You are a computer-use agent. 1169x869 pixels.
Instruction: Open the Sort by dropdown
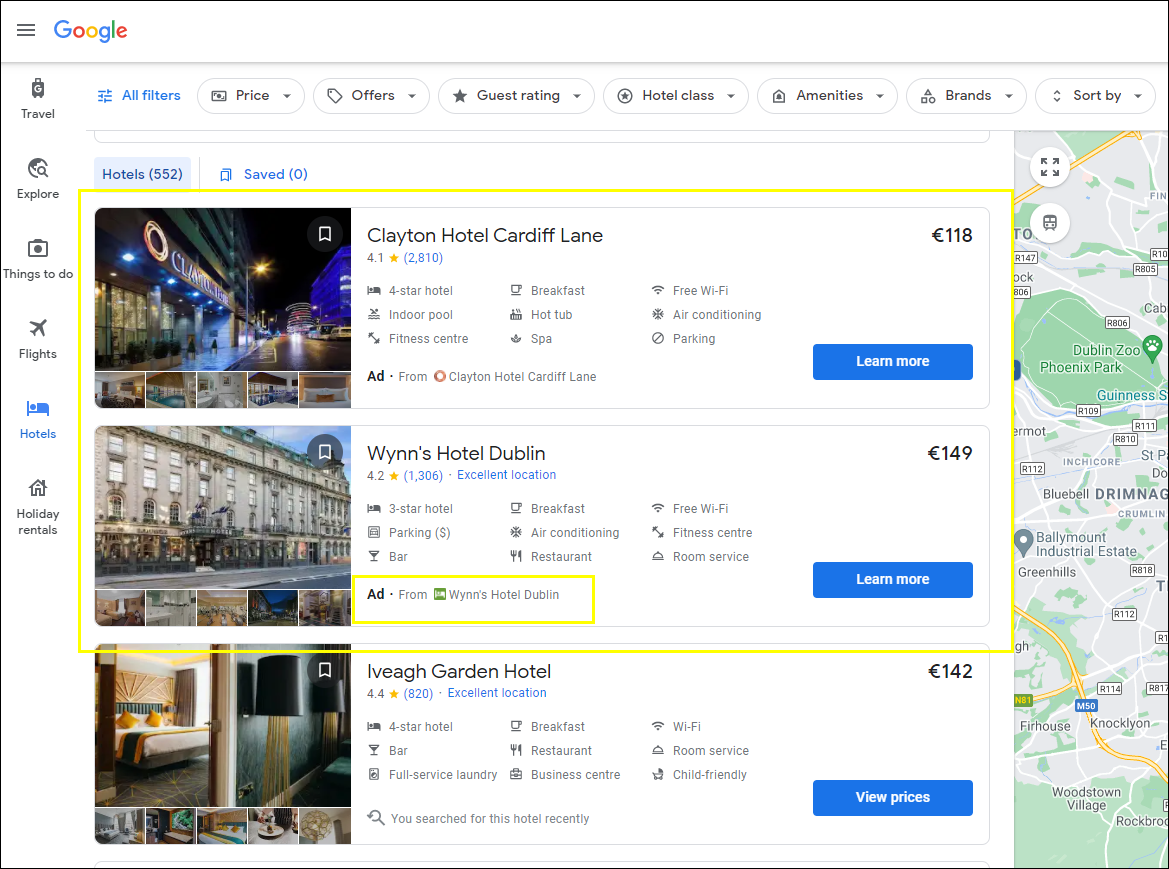coord(1095,95)
